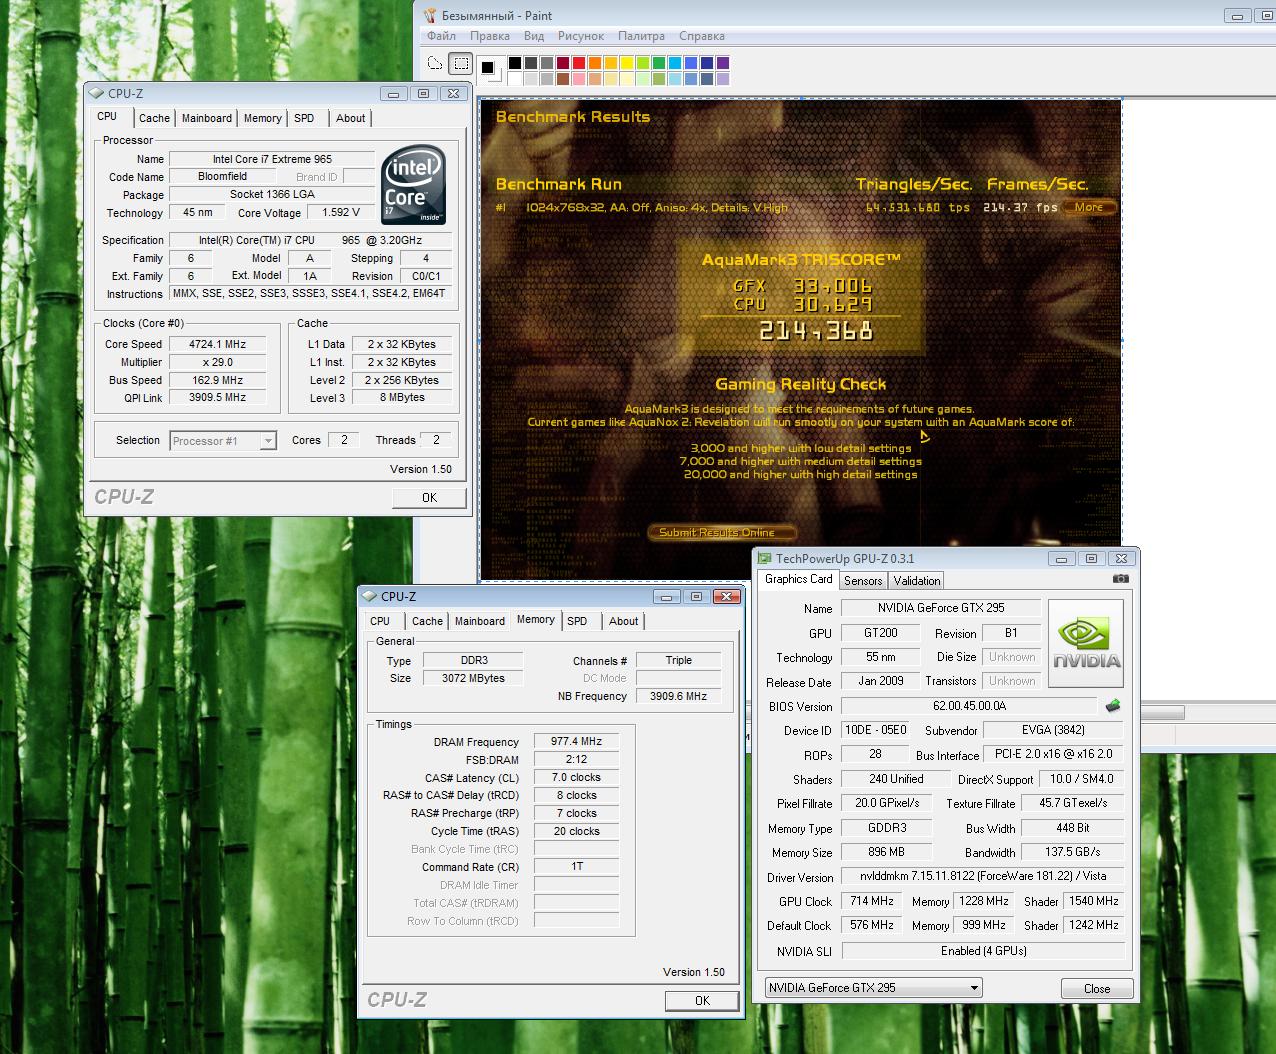The image size is (1276, 1054).
Task: Click the BIOS Version value 62.00.45.00.0A
Action: click(x=969, y=706)
